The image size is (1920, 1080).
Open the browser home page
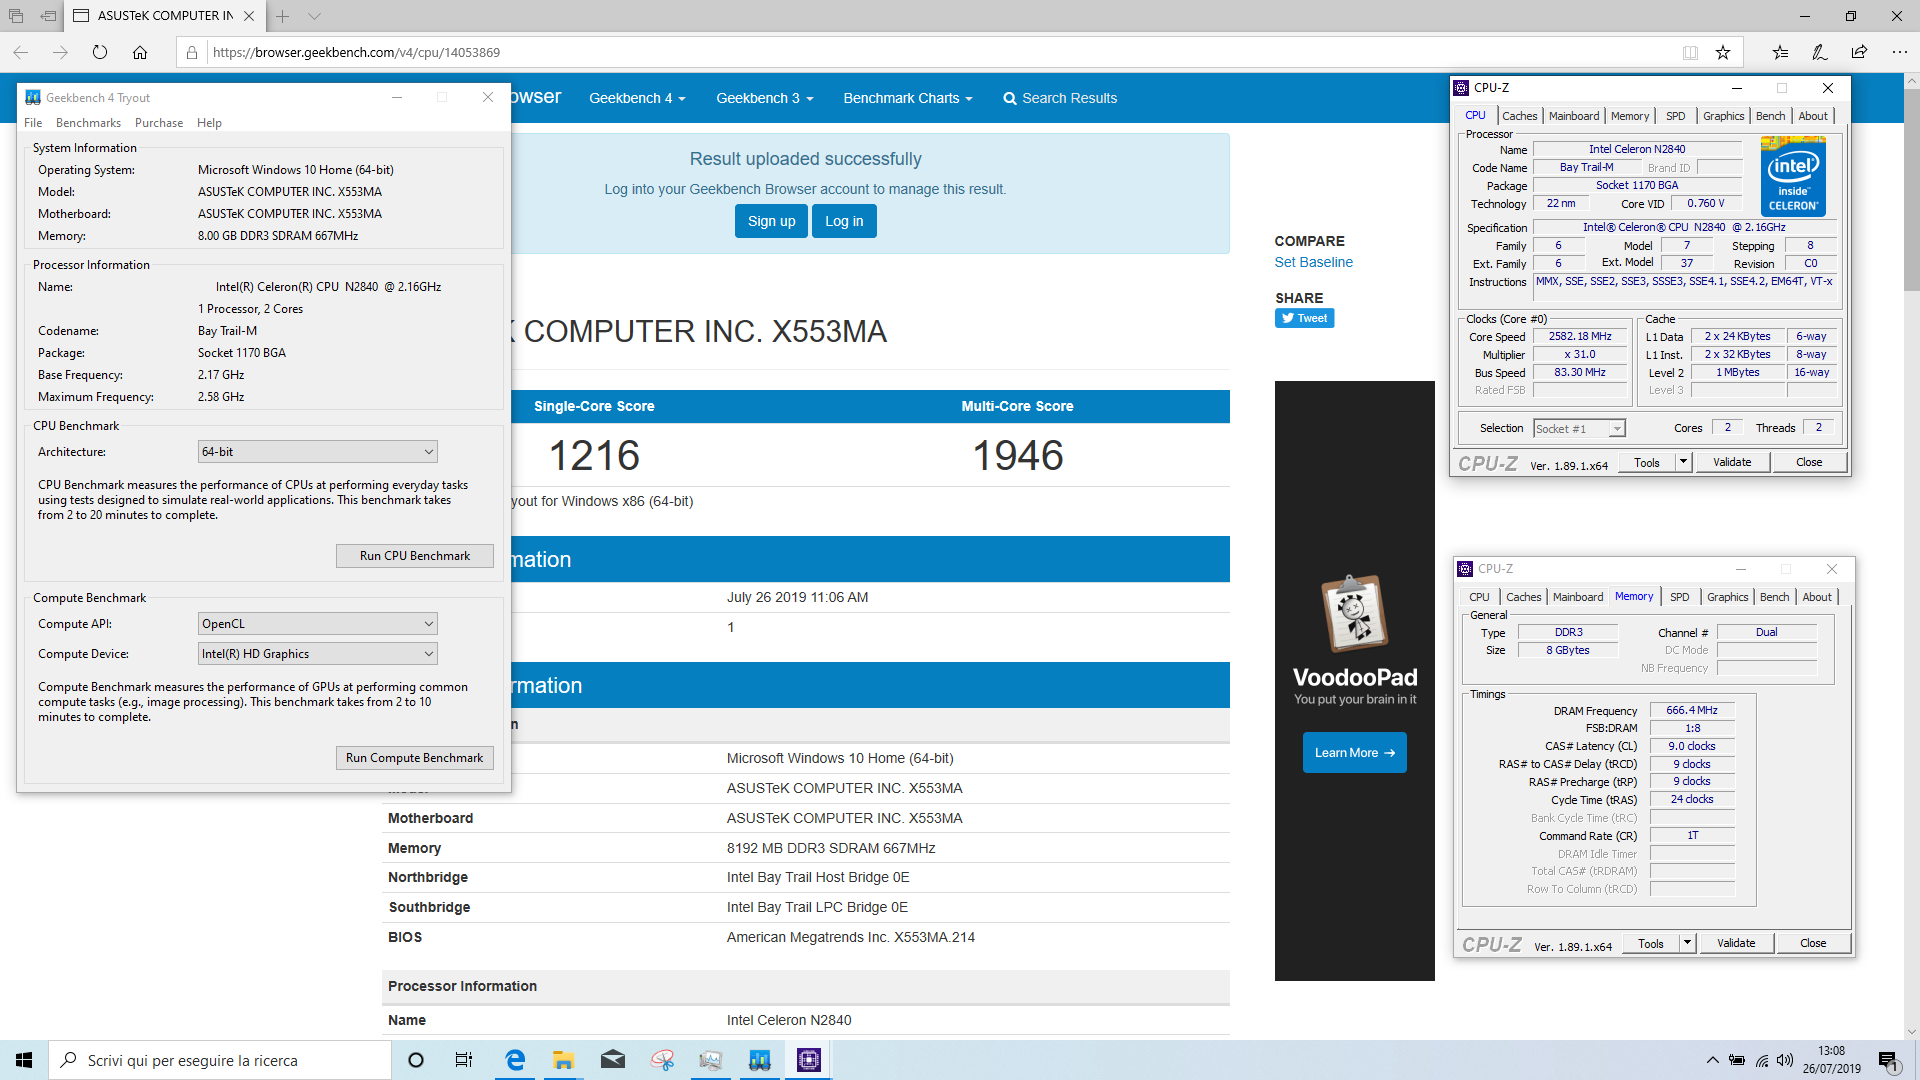(140, 53)
